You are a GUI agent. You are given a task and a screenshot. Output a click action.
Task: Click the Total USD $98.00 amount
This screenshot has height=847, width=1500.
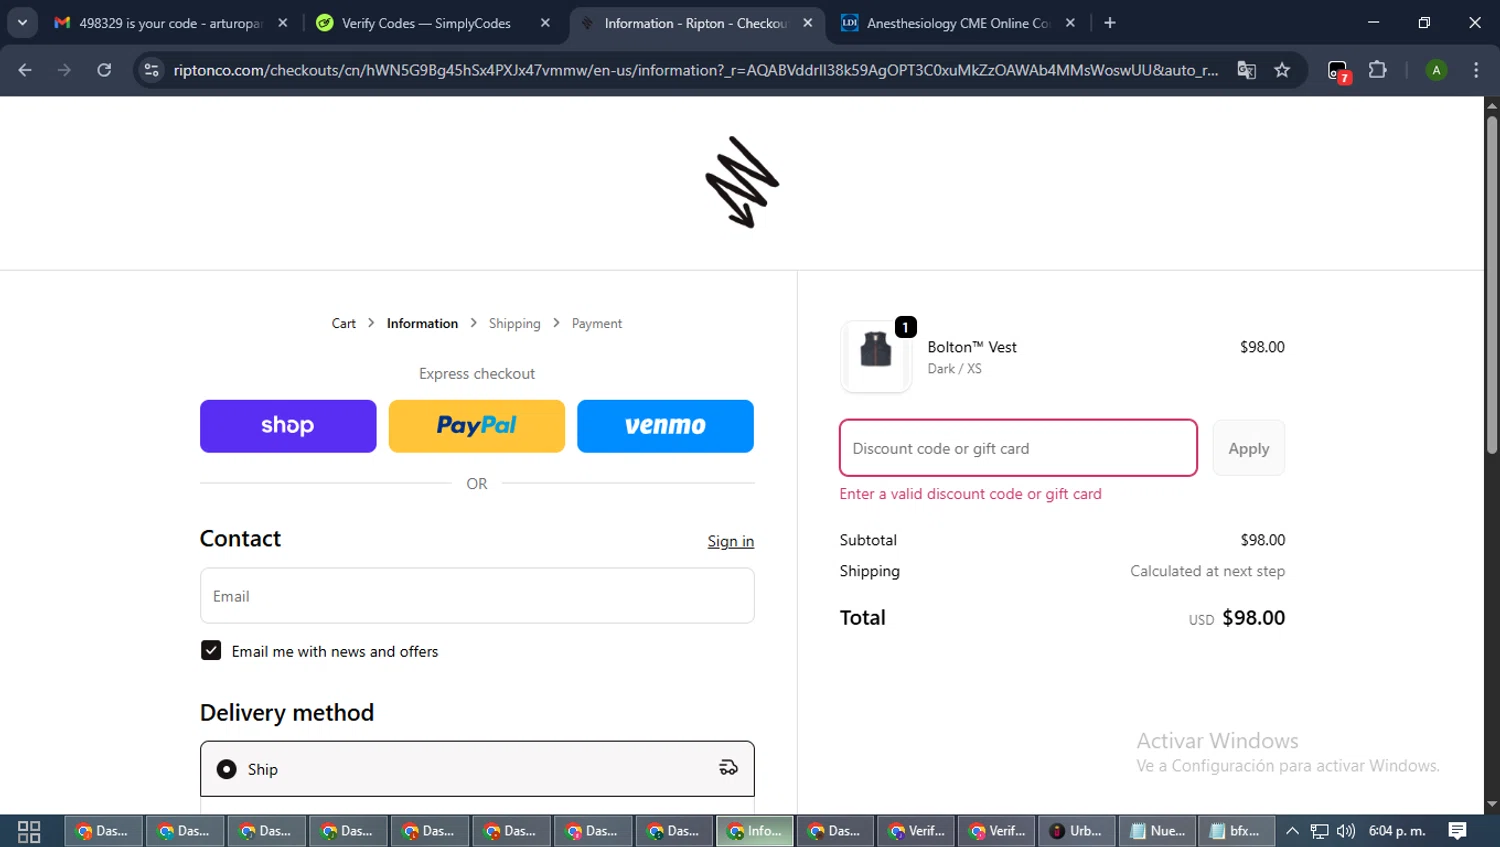coord(1237,618)
